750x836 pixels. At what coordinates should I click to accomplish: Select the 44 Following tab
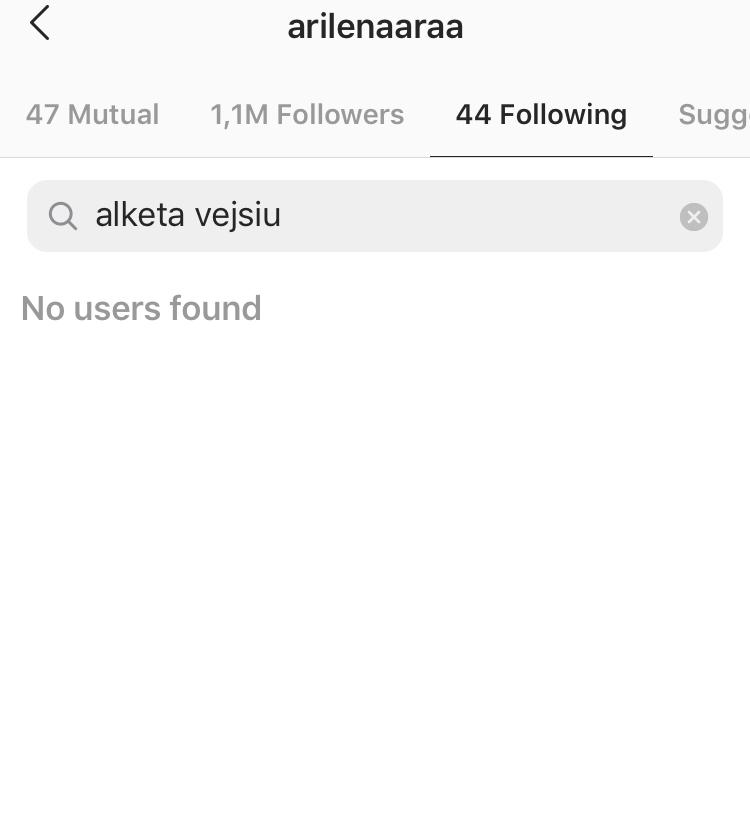[541, 115]
